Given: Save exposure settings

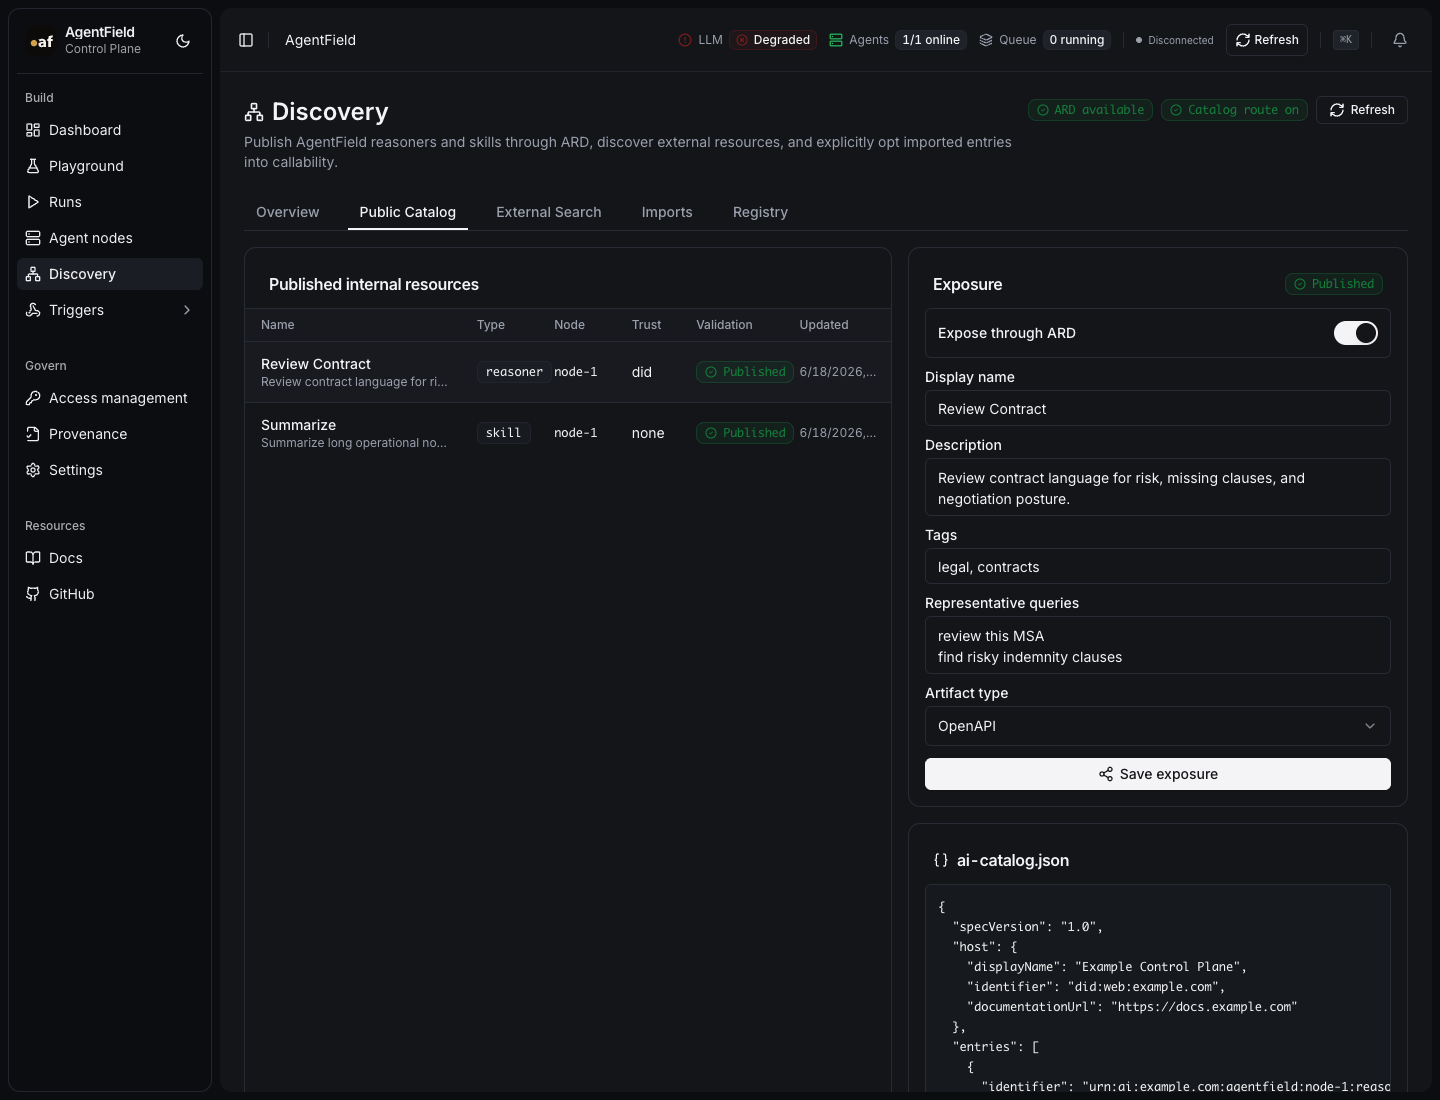Looking at the screenshot, I should click(x=1158, y=774).
